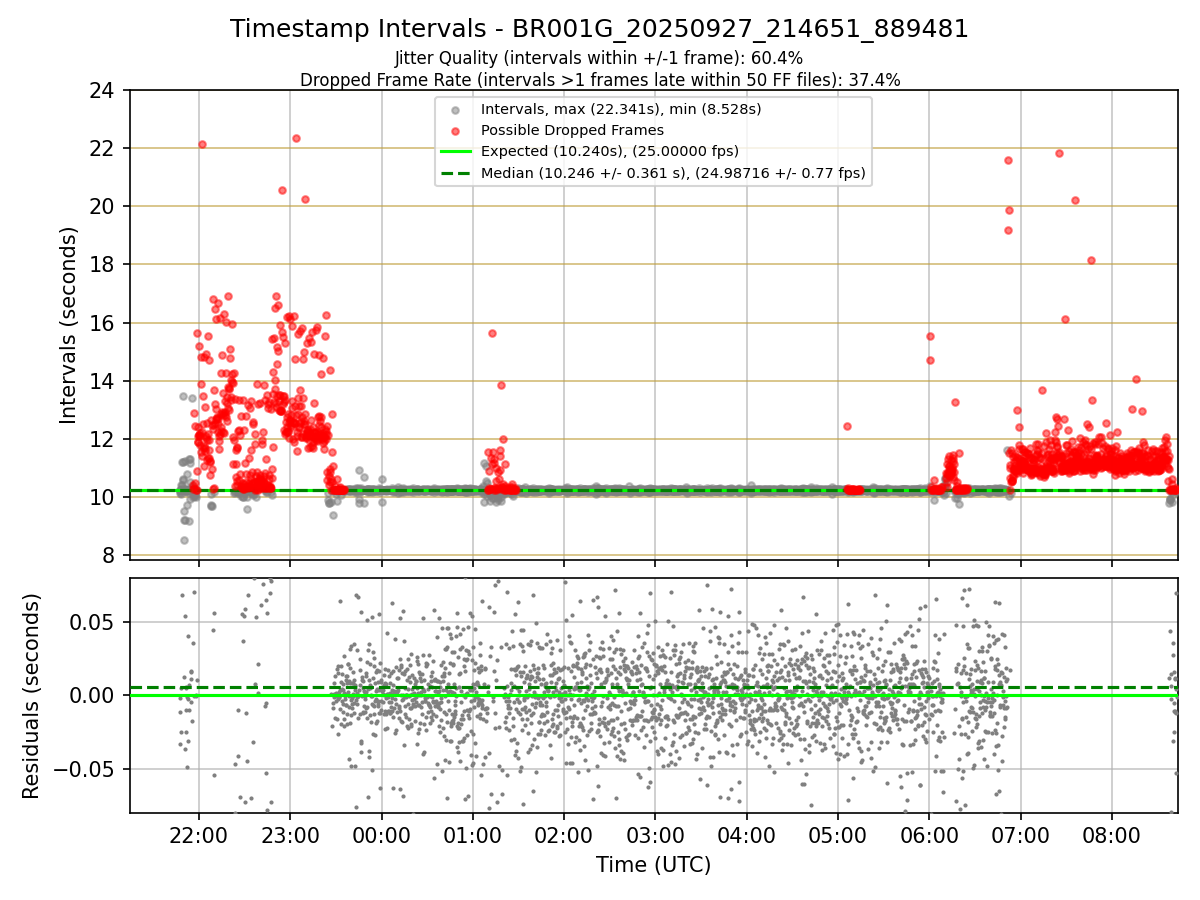
Task: Click legend entry Intervals max (22.341s)
Action: pos(621,108)
